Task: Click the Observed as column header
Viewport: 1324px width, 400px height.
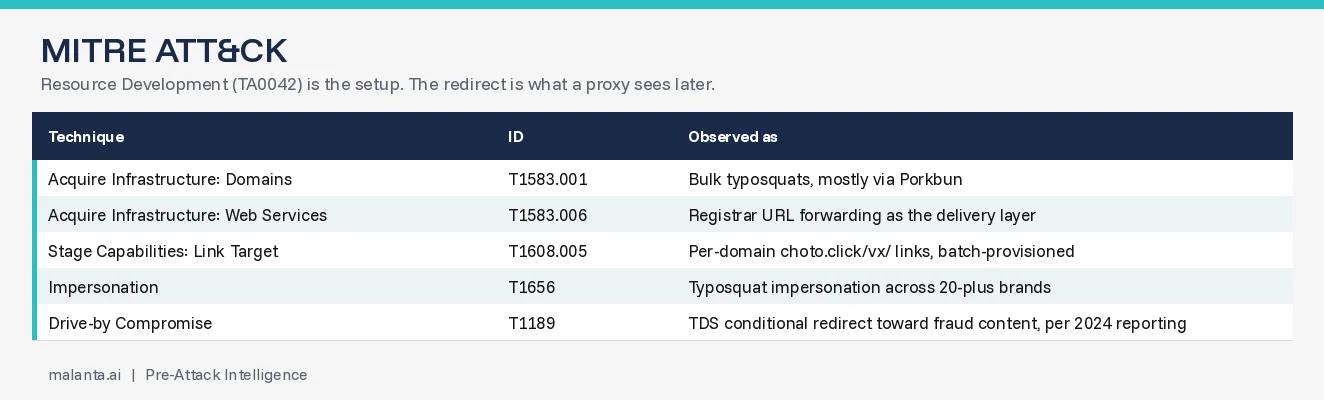Action: tap(733, 137)
